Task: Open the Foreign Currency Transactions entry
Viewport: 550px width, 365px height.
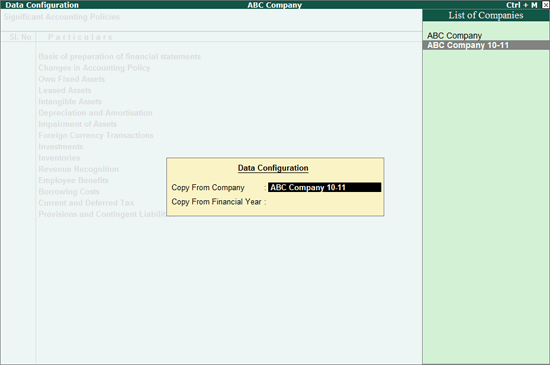Action: click(x=96, y=135)
